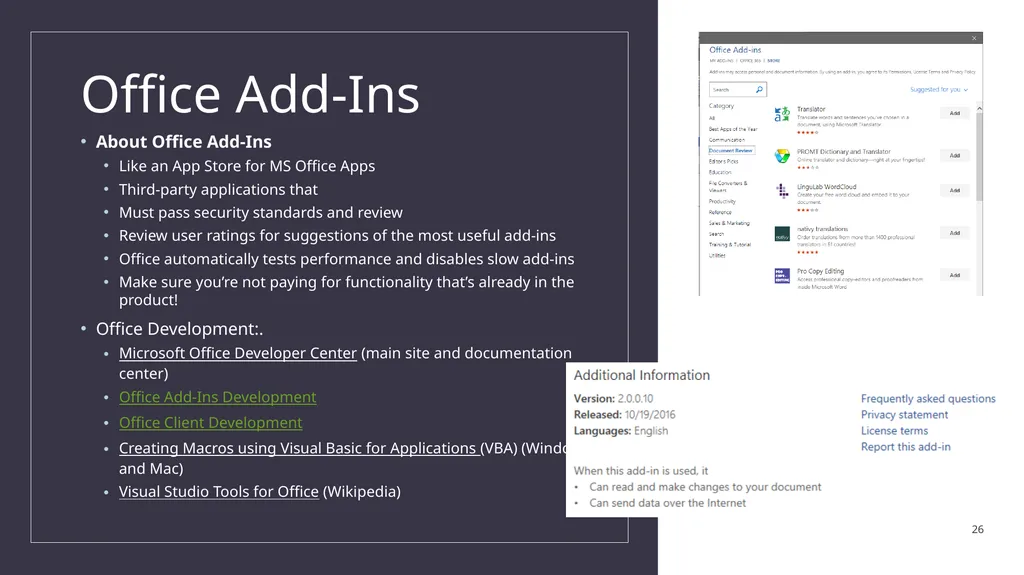This screenshot has width=1024, height=575.
Task: Select the Search category in the list
Action: point(716,234)
